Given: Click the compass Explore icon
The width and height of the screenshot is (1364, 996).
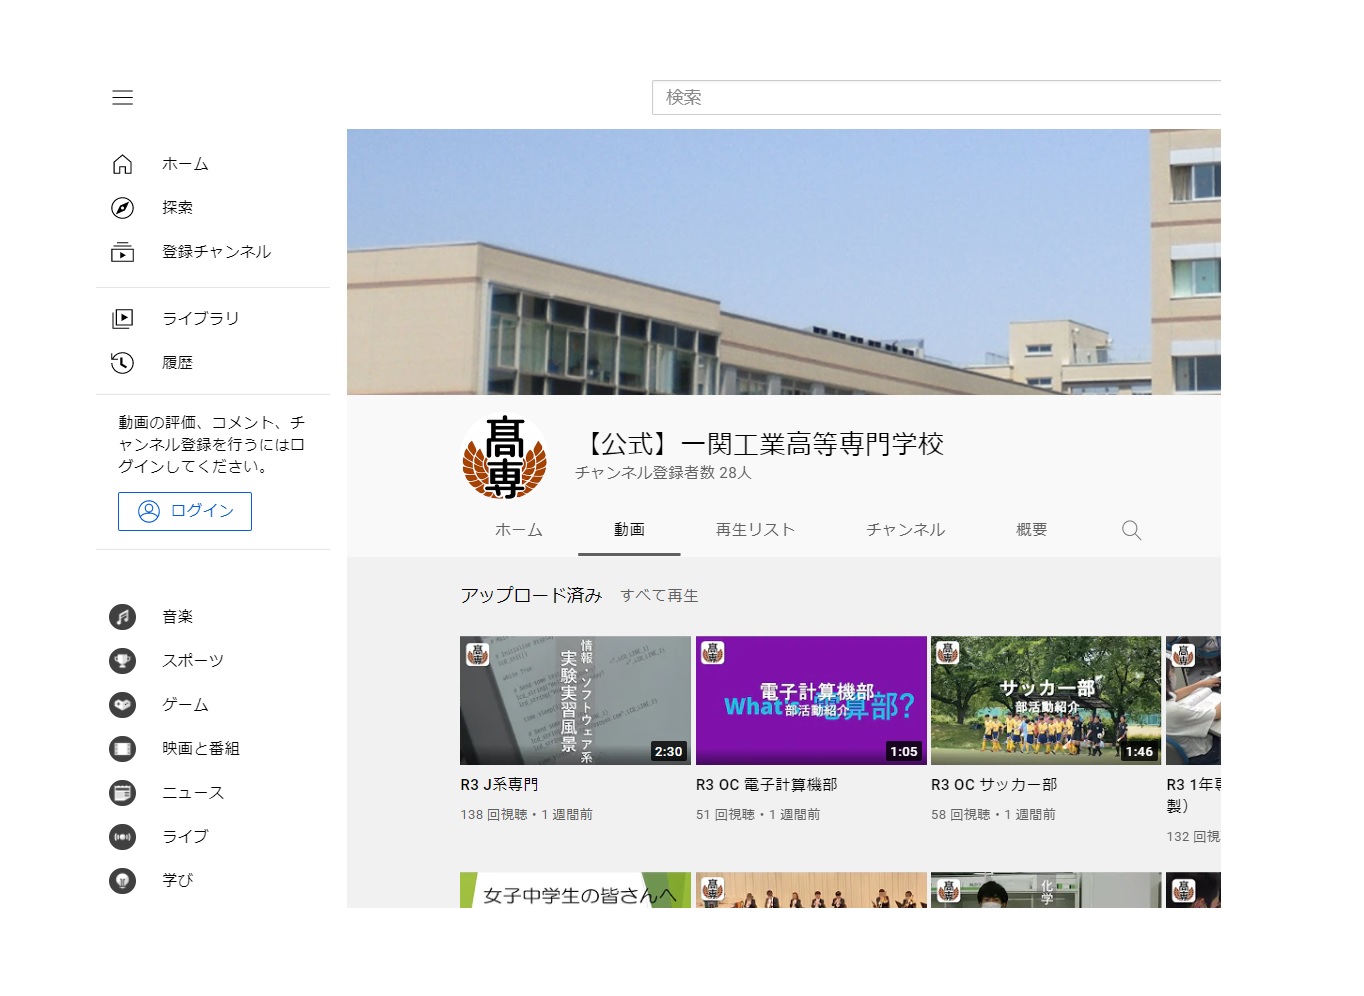Looking at the screenshot, I should pyautogui.click(x=122, y=208).
